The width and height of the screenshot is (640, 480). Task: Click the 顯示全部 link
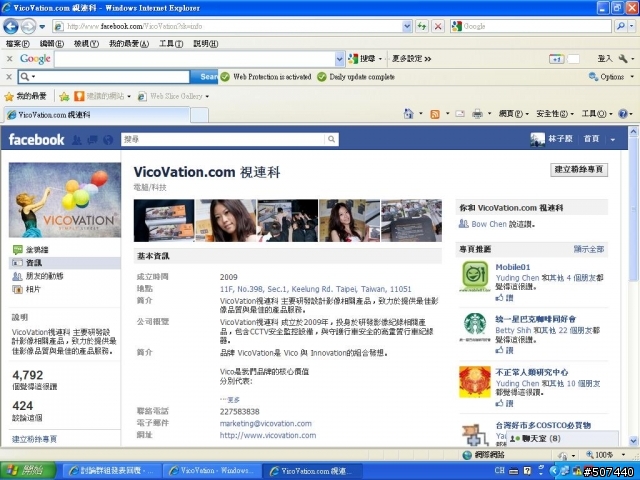click(589, 249)
